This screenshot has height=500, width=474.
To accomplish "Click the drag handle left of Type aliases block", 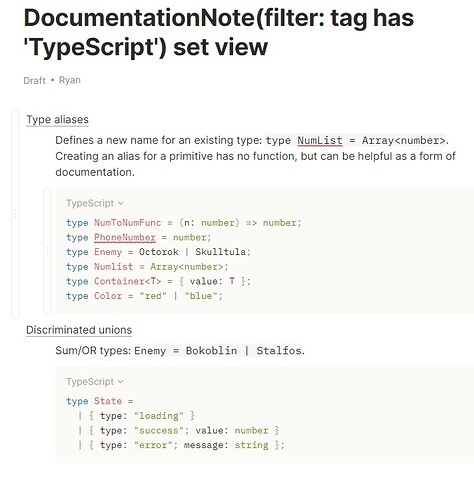I will [x=15, y=213].
